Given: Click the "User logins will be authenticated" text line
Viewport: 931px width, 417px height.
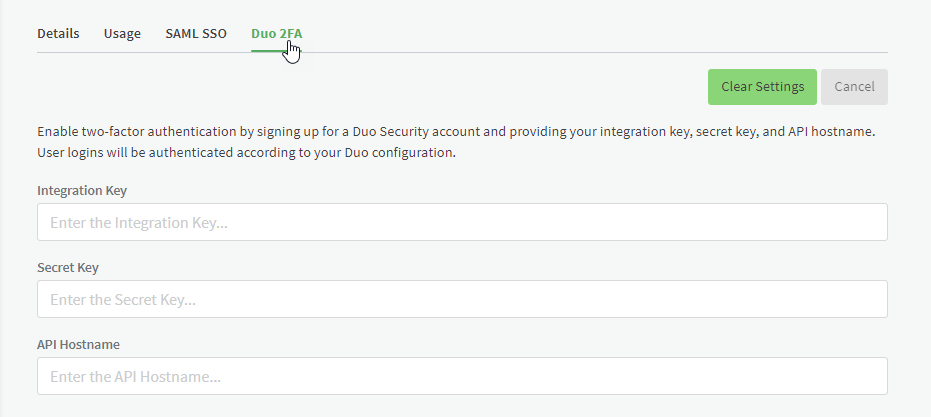Looking at the screenshot, I should [x=246, y=153].
